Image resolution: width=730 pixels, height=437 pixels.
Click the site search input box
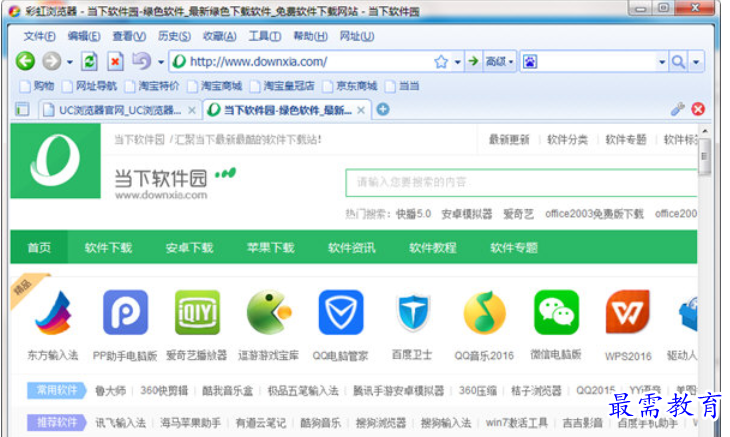[x=521, y=182]
